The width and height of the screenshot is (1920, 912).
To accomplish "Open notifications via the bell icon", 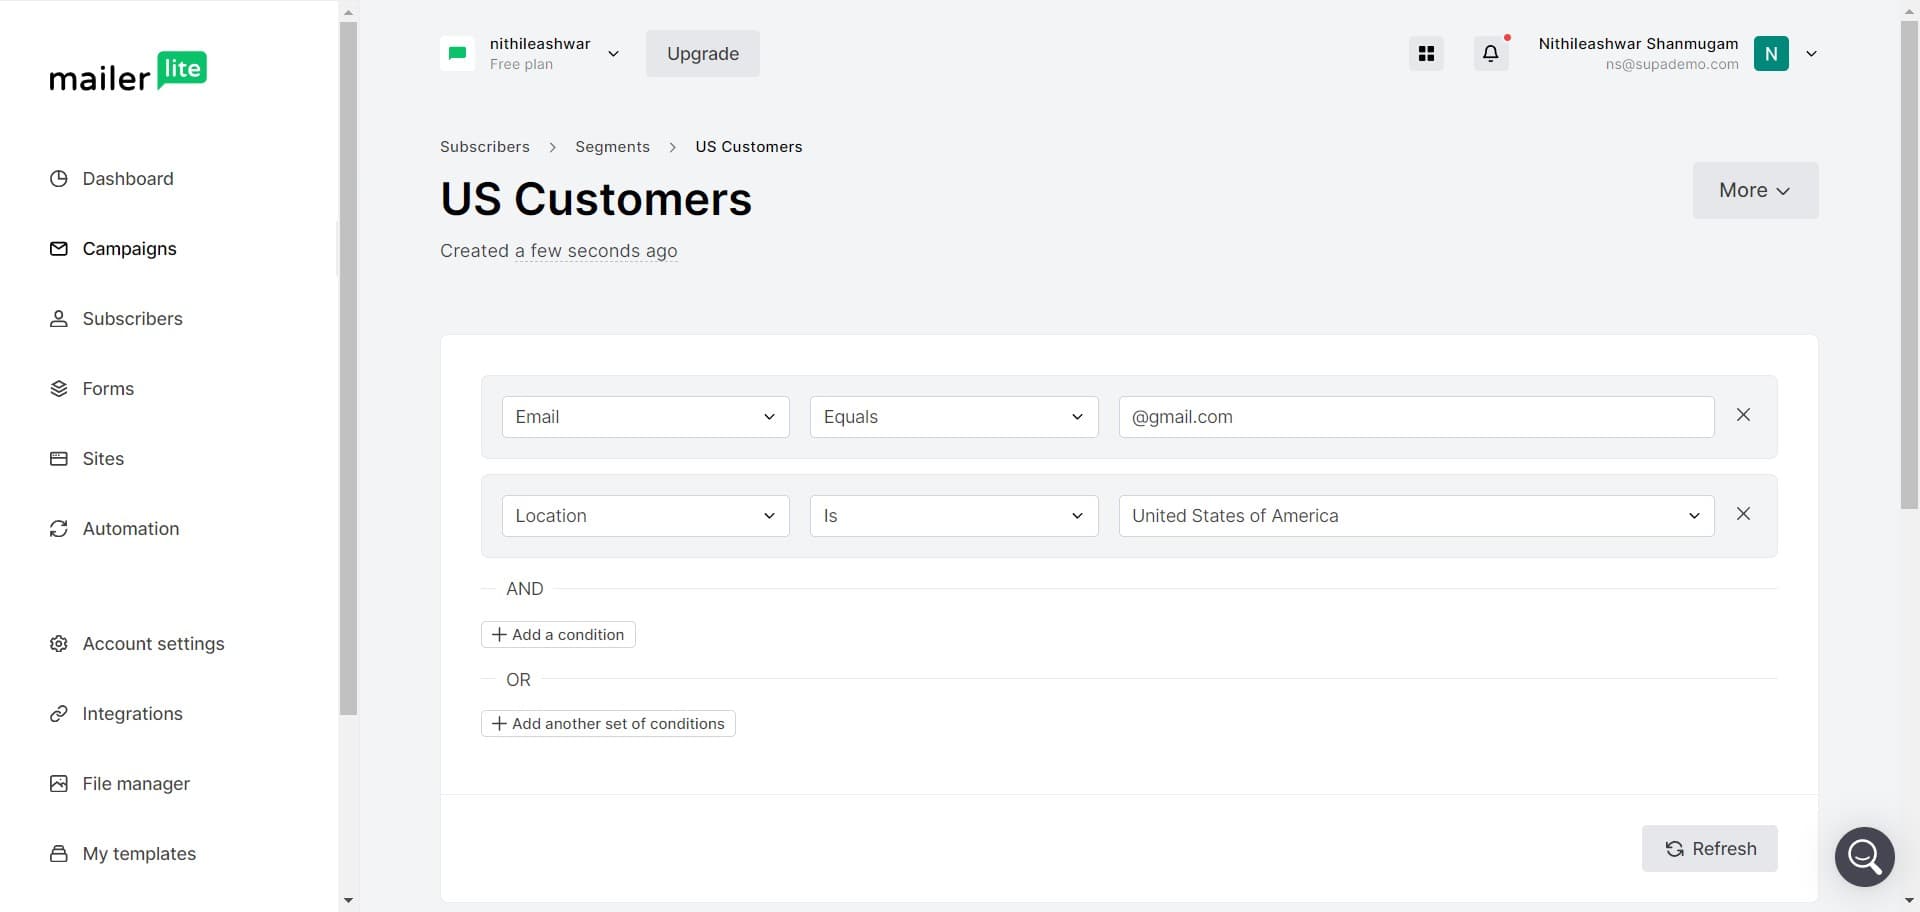I will pyautogui.click(x=1490, y=53).
